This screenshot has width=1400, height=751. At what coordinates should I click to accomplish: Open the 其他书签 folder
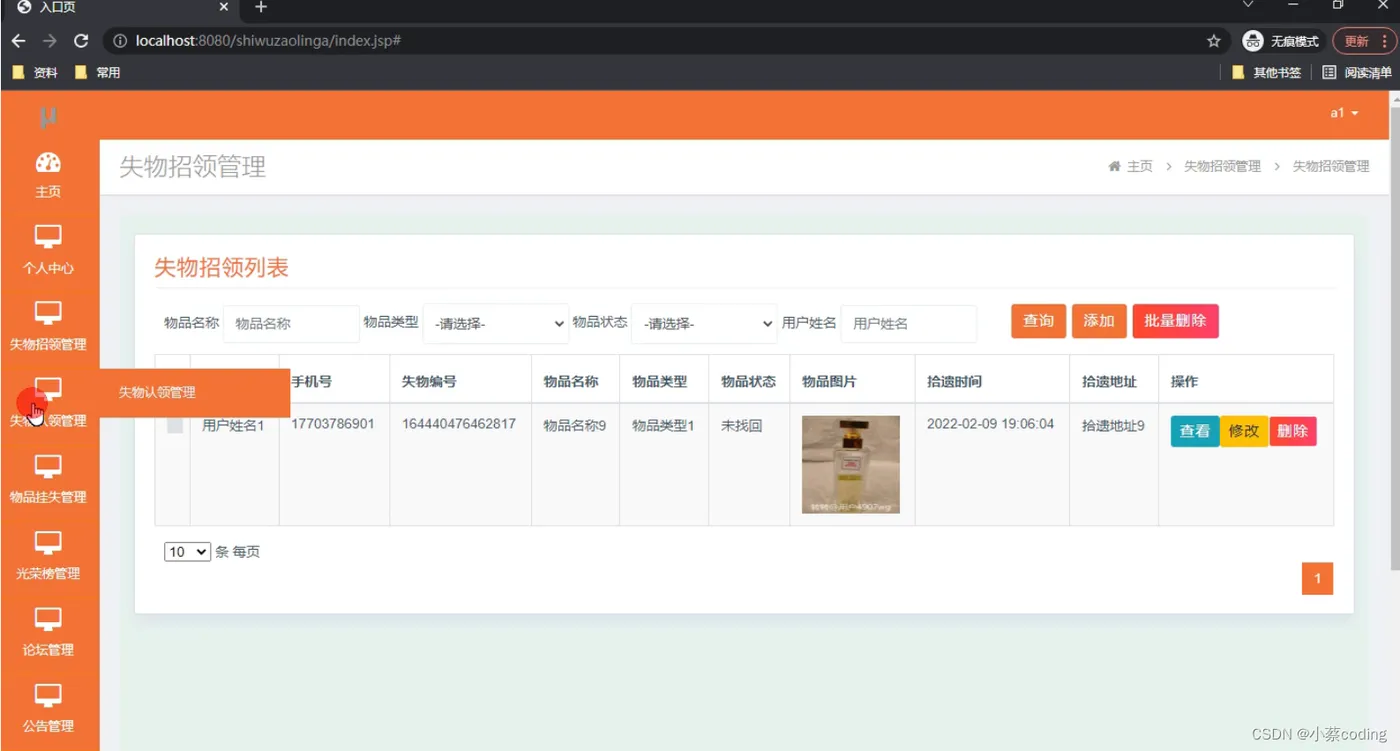coord(1266,72)
